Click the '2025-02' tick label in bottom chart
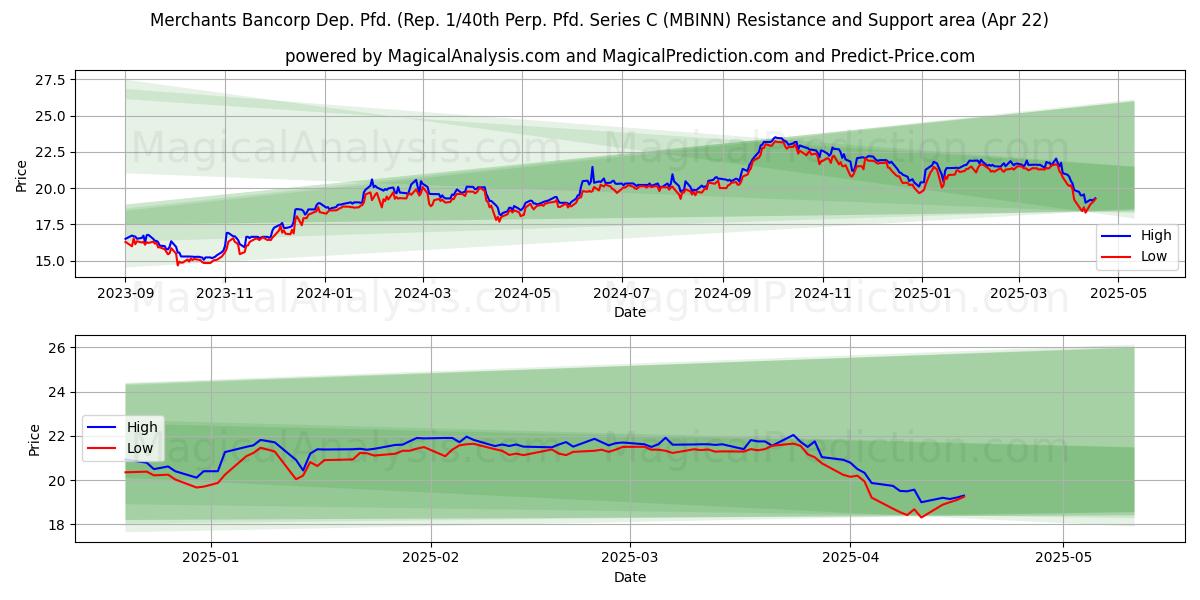 click(431, 559)
